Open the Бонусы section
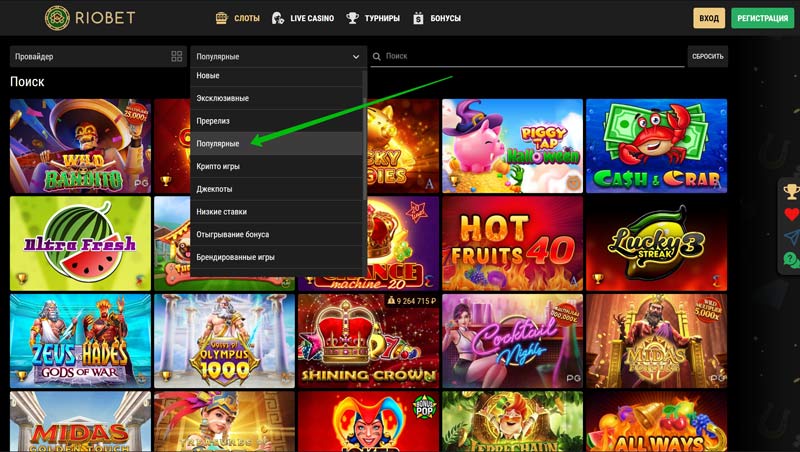The width and height of the screenshot is (800, 452). 438,18
